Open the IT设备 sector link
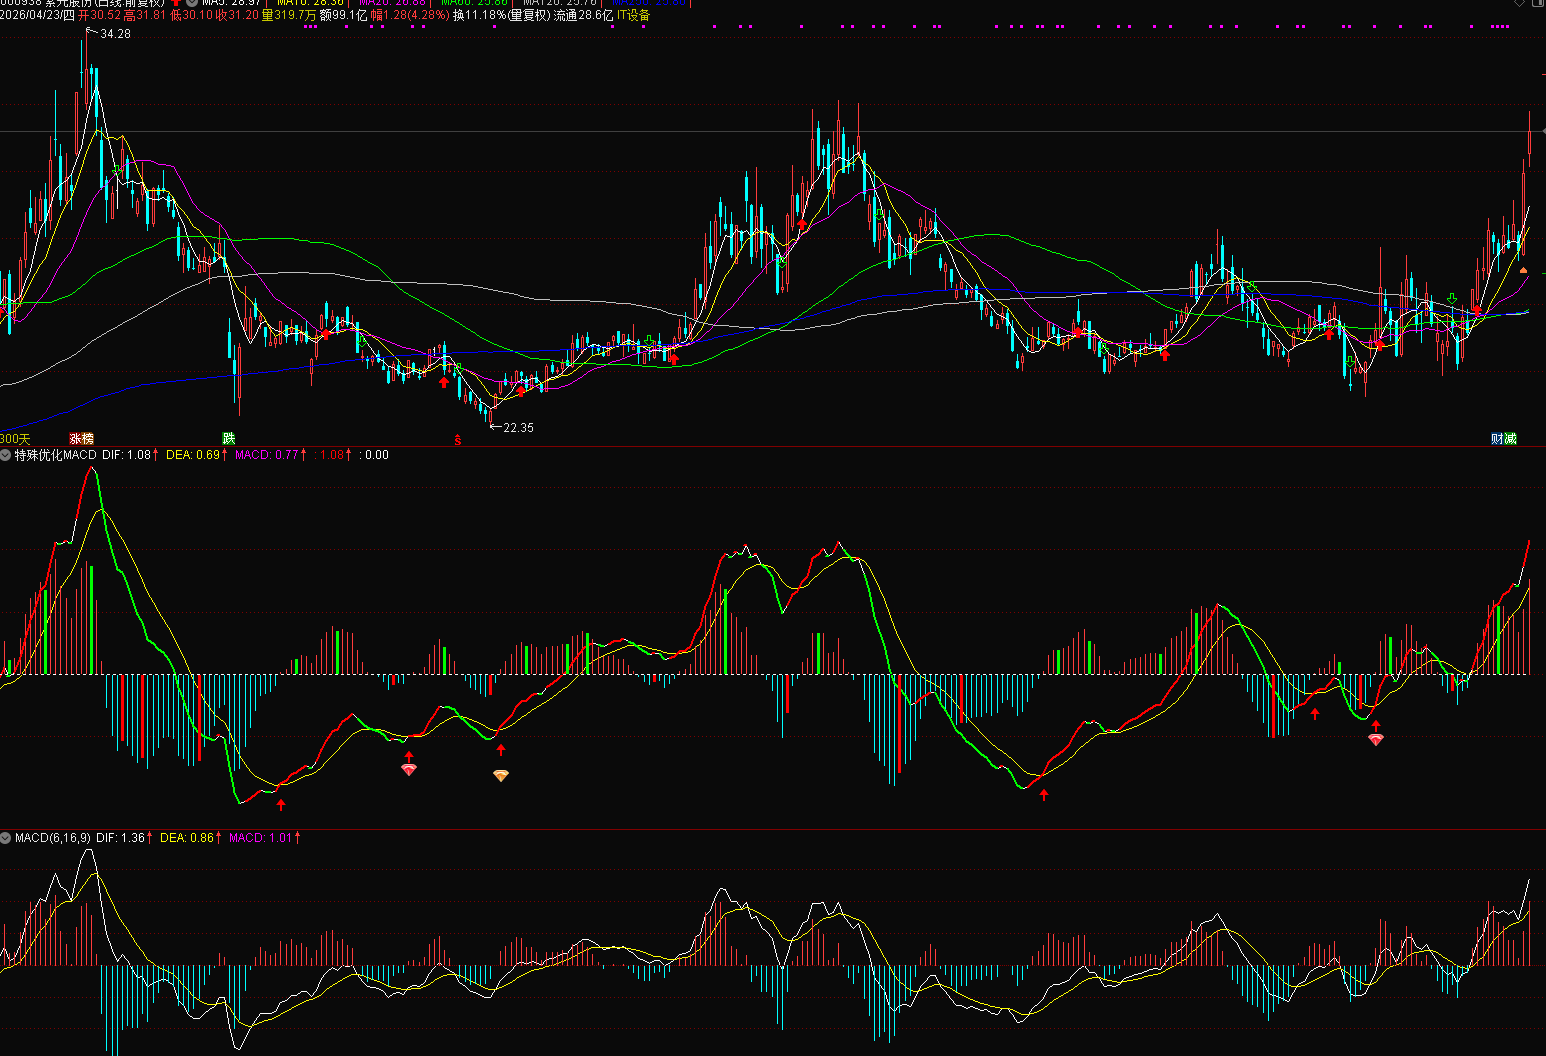The width and height of the screenshot is (1546, 1056). (x=633, y=16)
